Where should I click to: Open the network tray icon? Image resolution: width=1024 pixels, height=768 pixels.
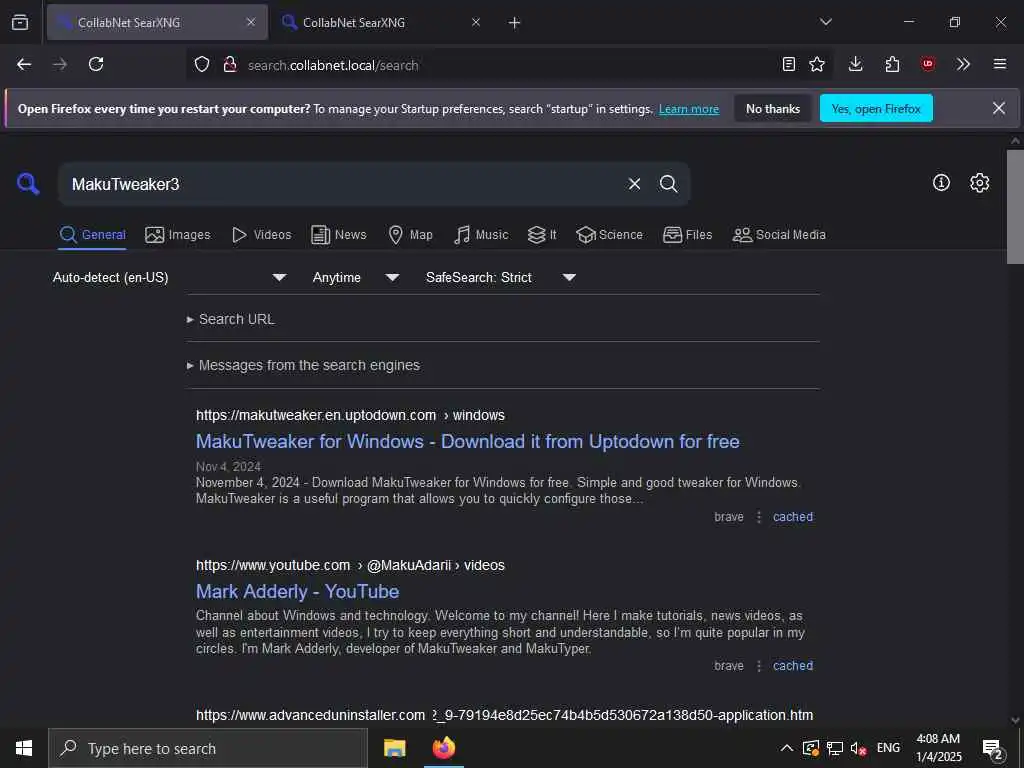tap(835, 748)
